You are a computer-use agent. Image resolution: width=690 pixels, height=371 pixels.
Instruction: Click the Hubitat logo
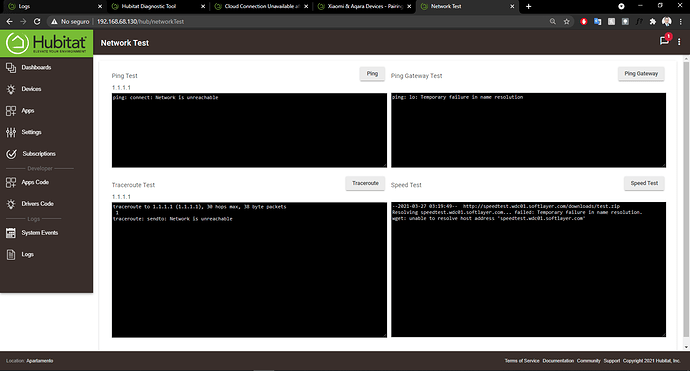pos(46,43)
